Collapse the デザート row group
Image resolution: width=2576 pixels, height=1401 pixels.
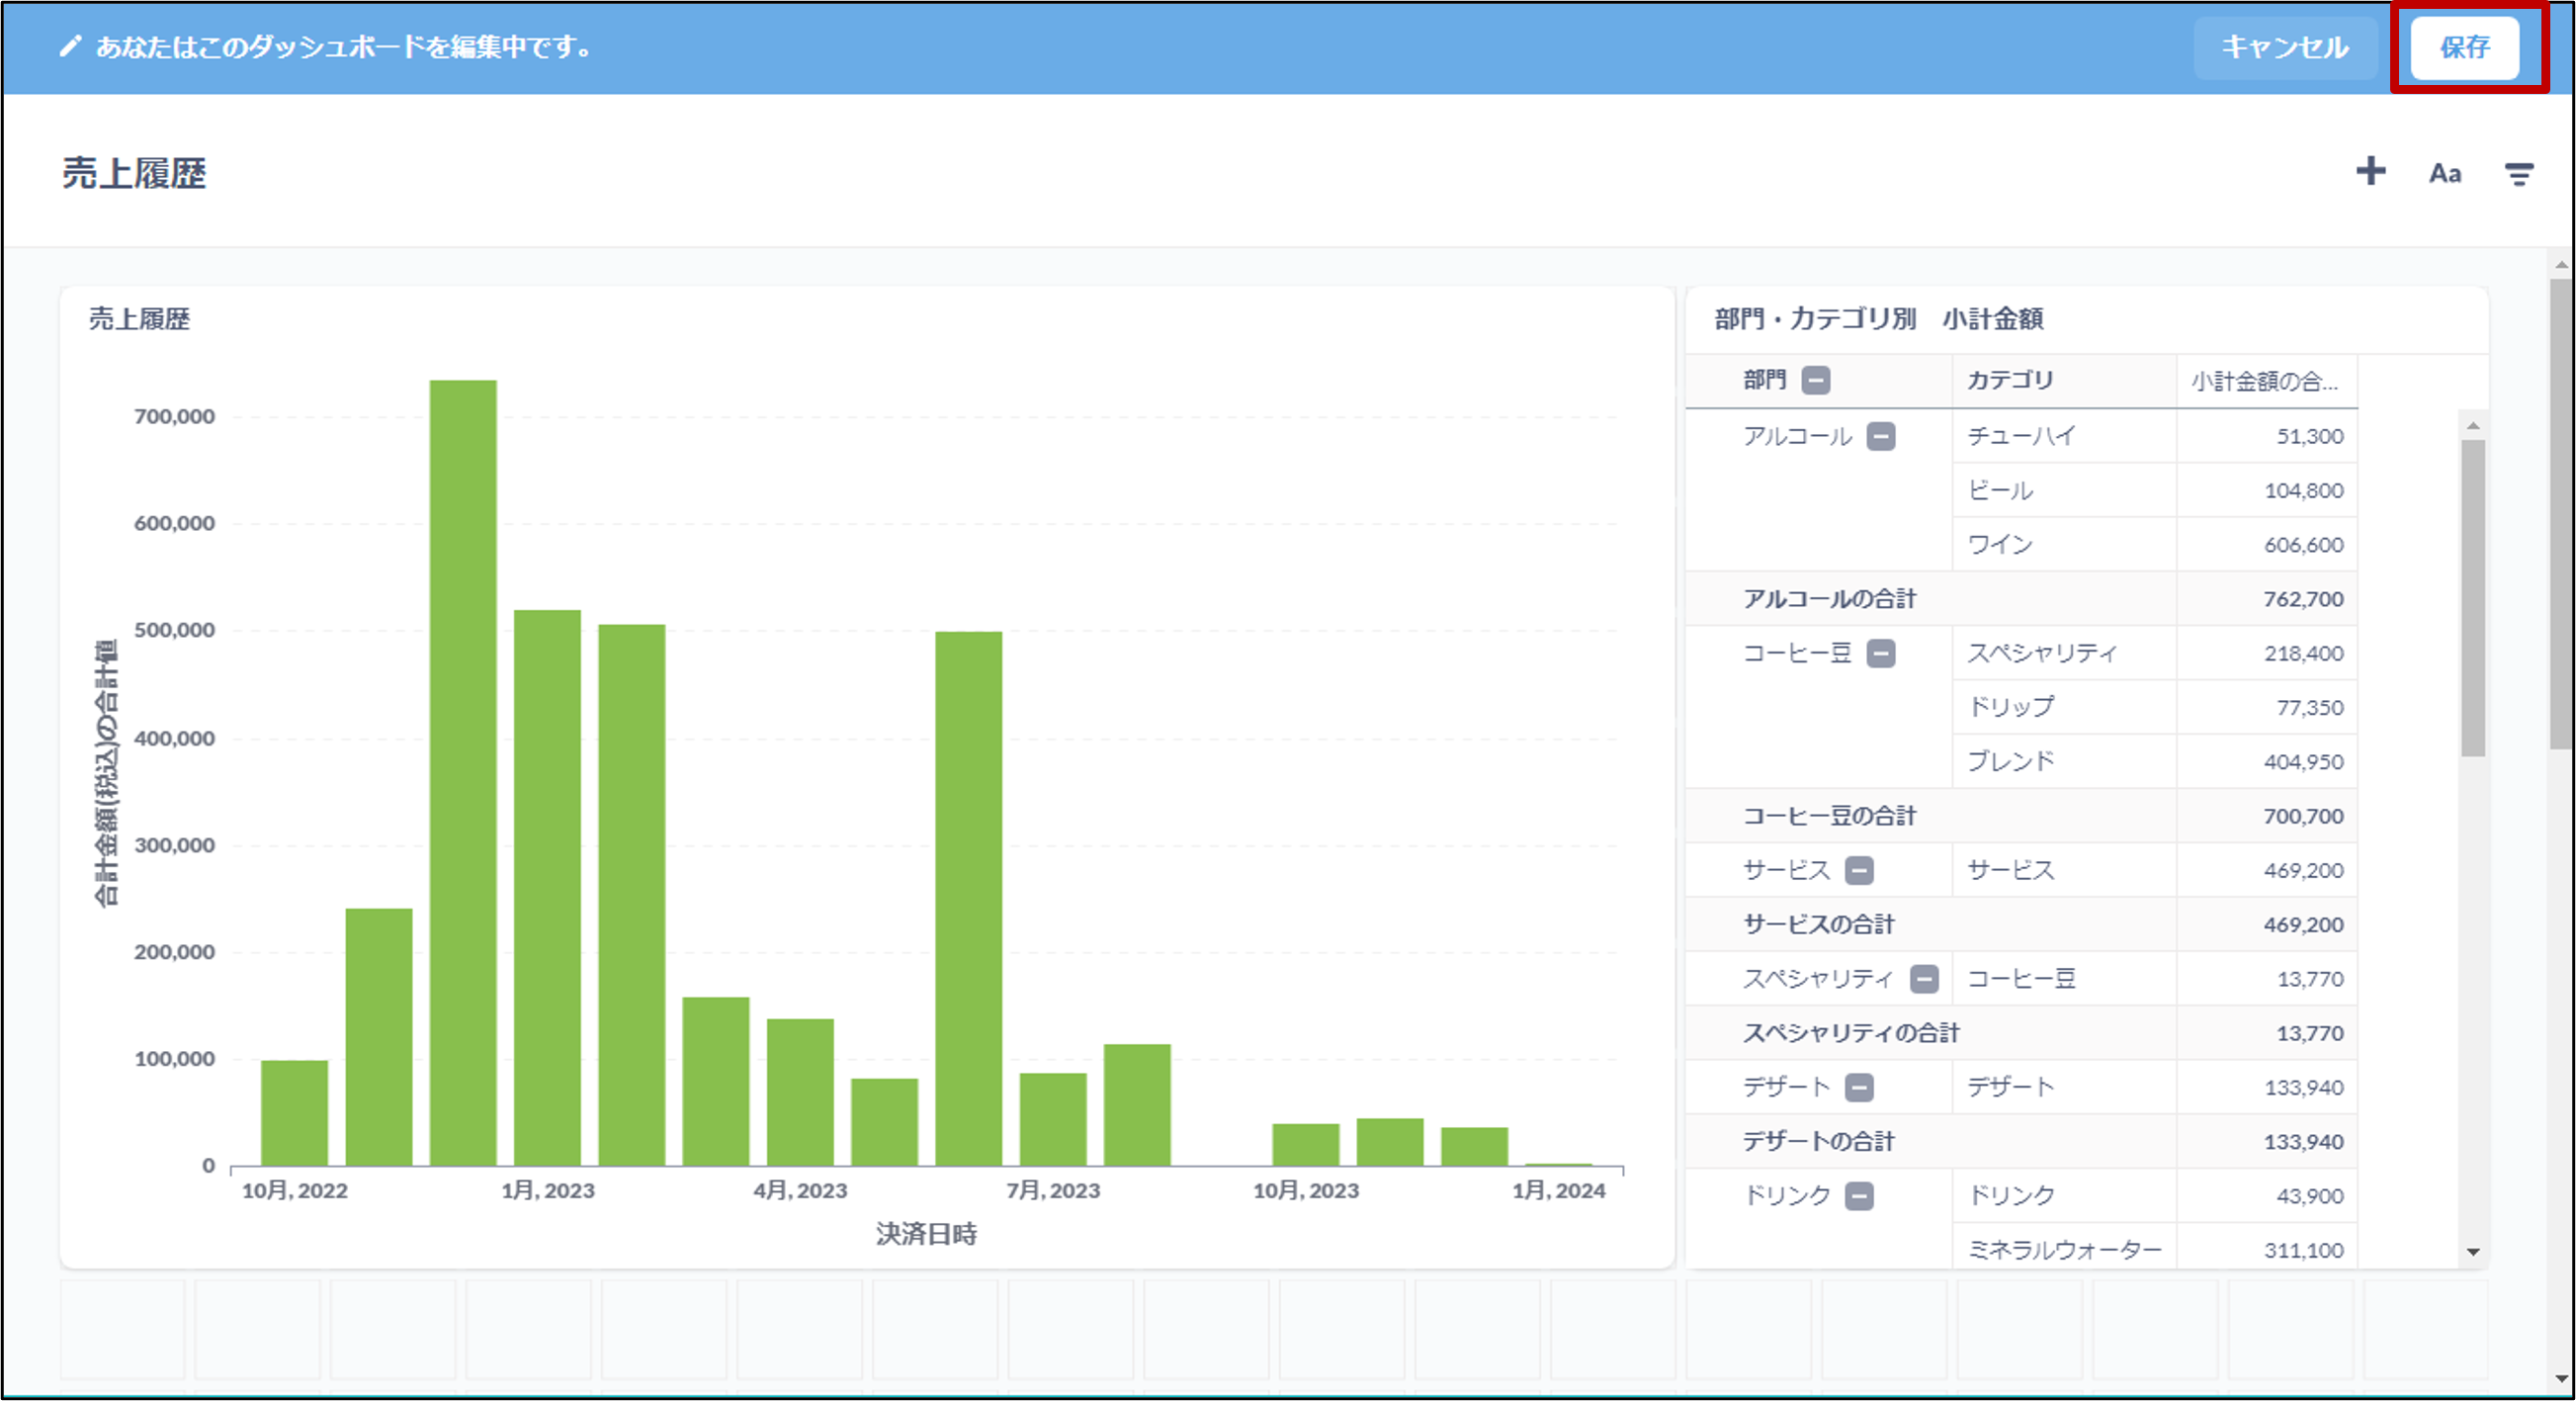coord(1858,1088)
